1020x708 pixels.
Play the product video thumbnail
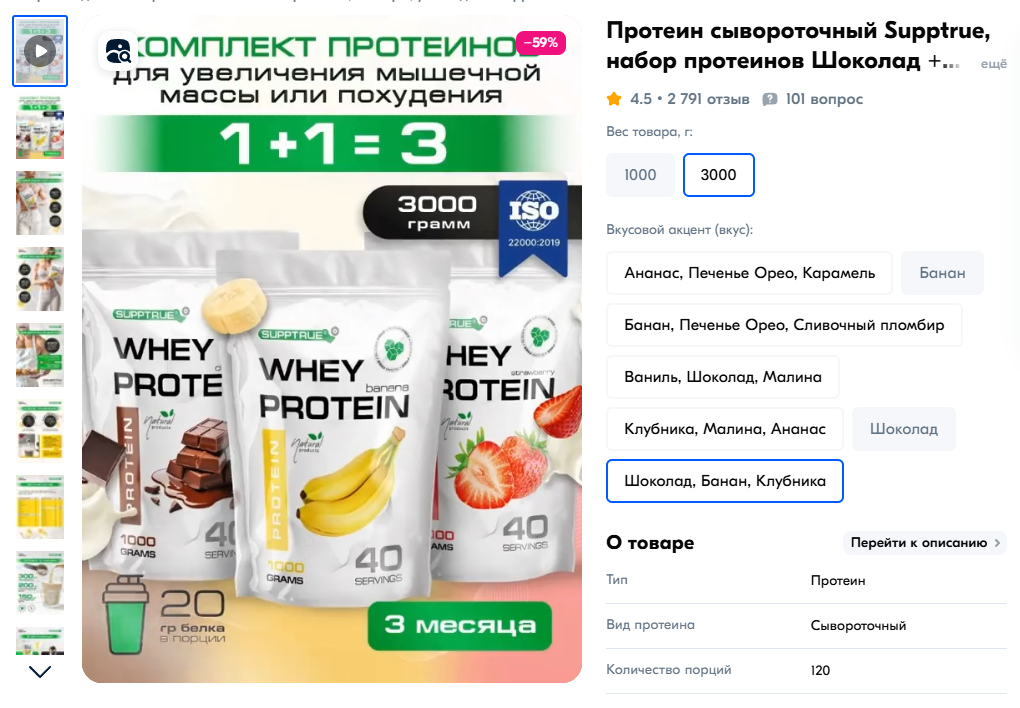coord(40,51)
